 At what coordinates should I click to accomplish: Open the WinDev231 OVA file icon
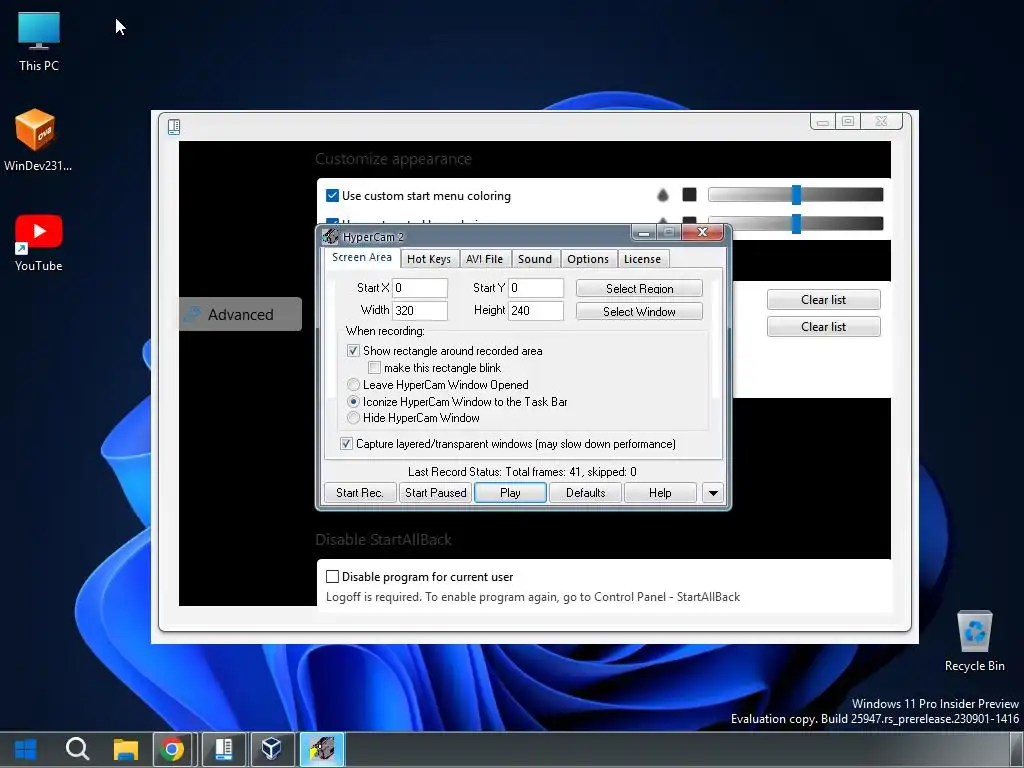point(37,140)
